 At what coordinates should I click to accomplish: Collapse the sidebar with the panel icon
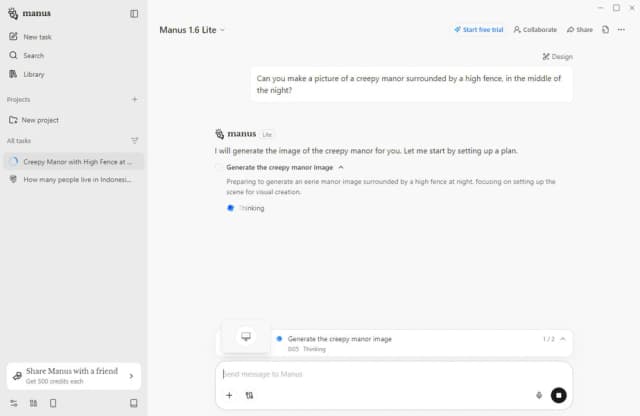click(x=134, y=13)
